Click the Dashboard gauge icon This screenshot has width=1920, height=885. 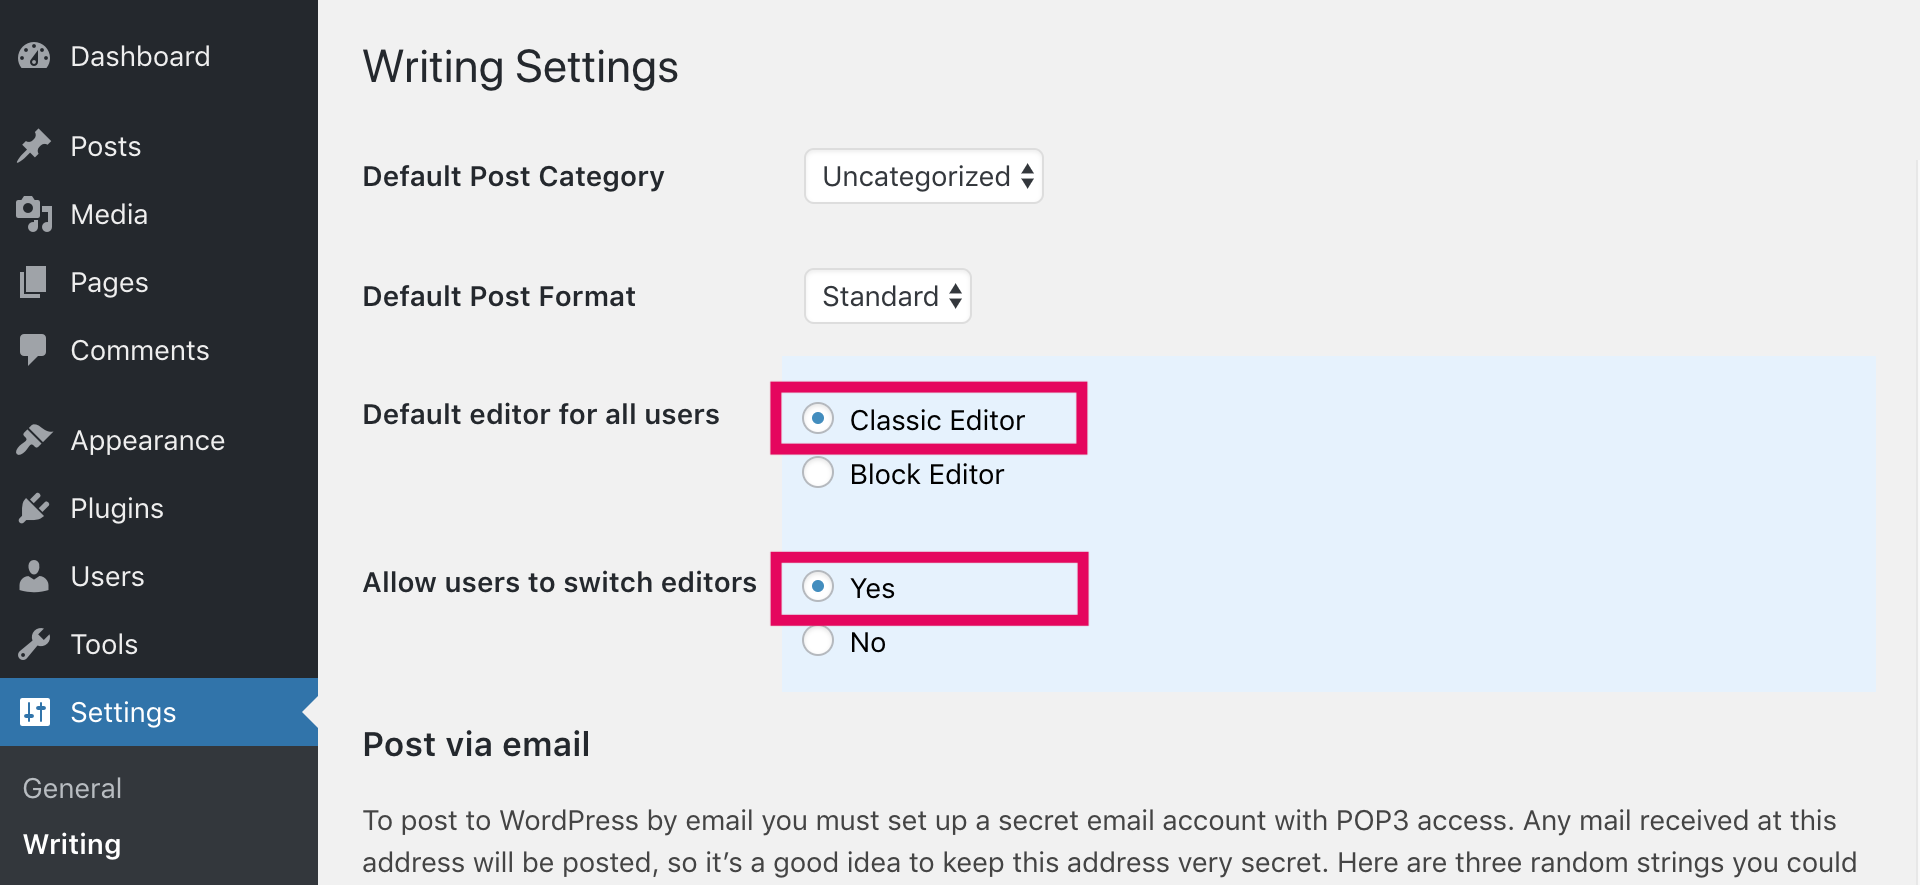(x=34, y=56)
